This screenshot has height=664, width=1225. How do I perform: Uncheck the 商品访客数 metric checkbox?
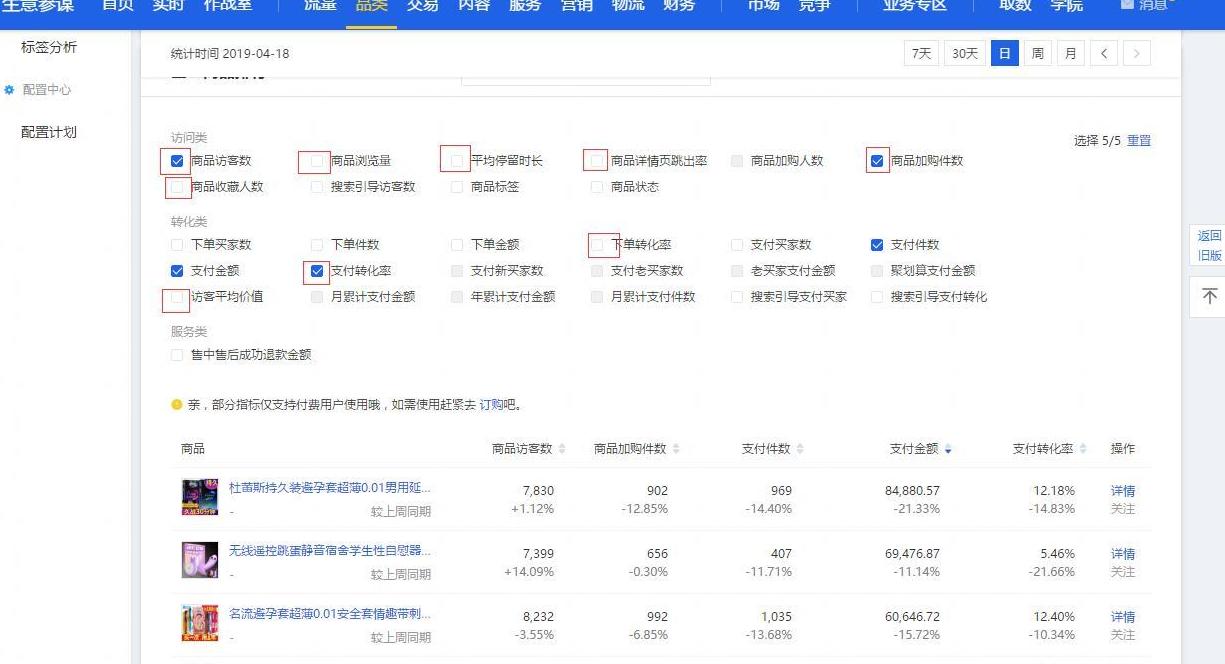tap(176, 161)
